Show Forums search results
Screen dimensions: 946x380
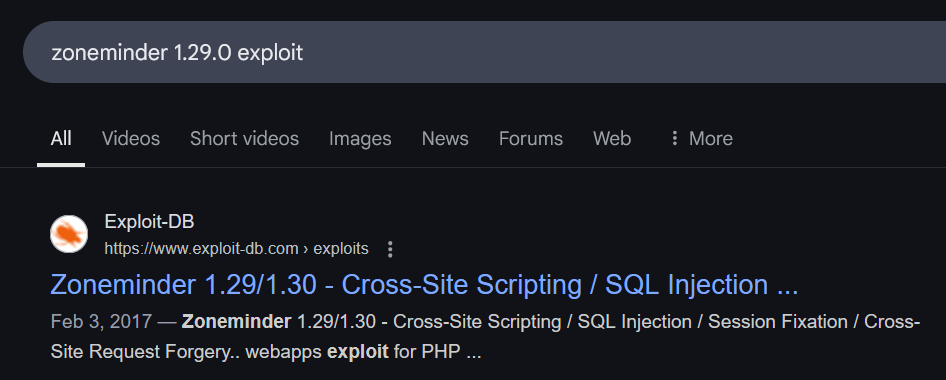point(531,139)
